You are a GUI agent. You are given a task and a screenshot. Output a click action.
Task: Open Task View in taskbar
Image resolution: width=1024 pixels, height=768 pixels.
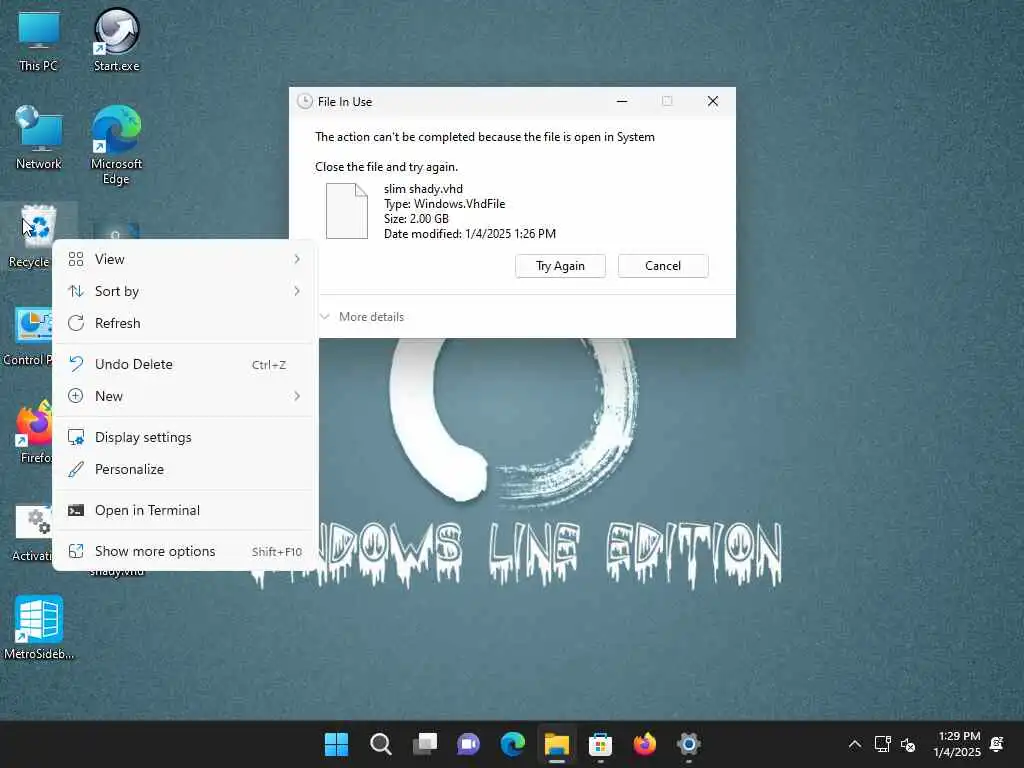tap(425, 744)
